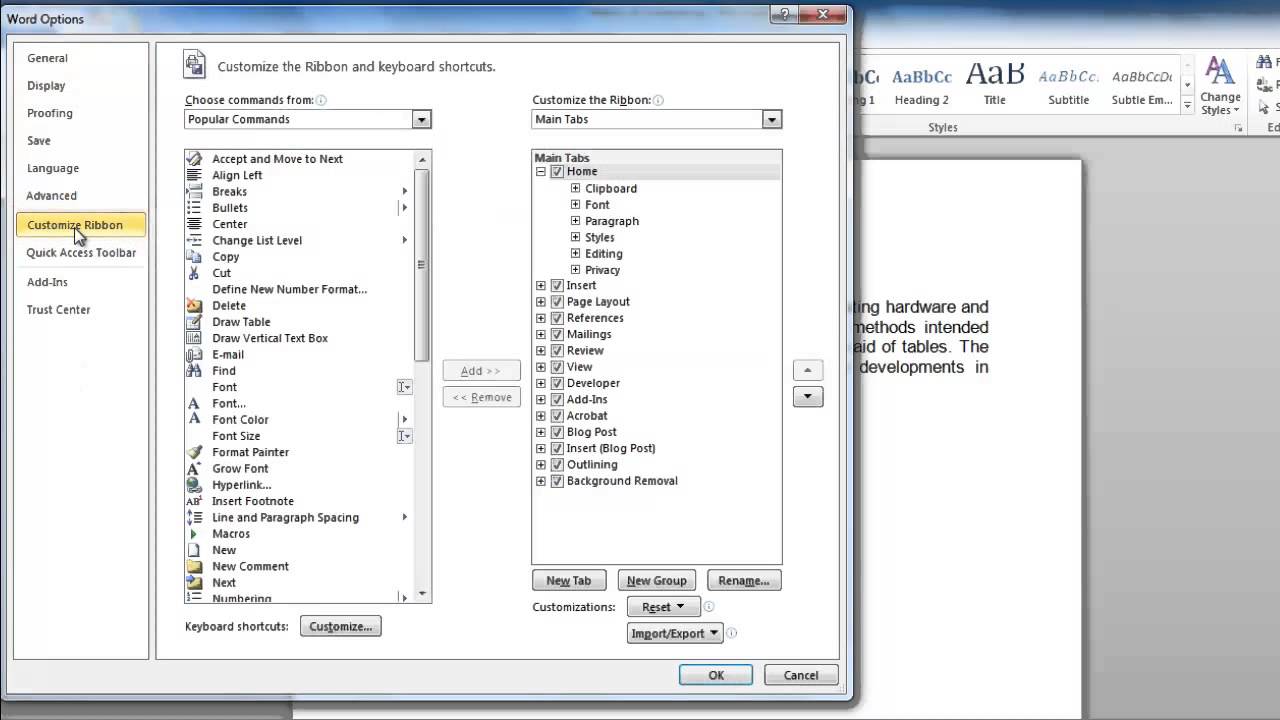Select the Copy command icon
Screen dimensions: 1280x720
[194, 257]
